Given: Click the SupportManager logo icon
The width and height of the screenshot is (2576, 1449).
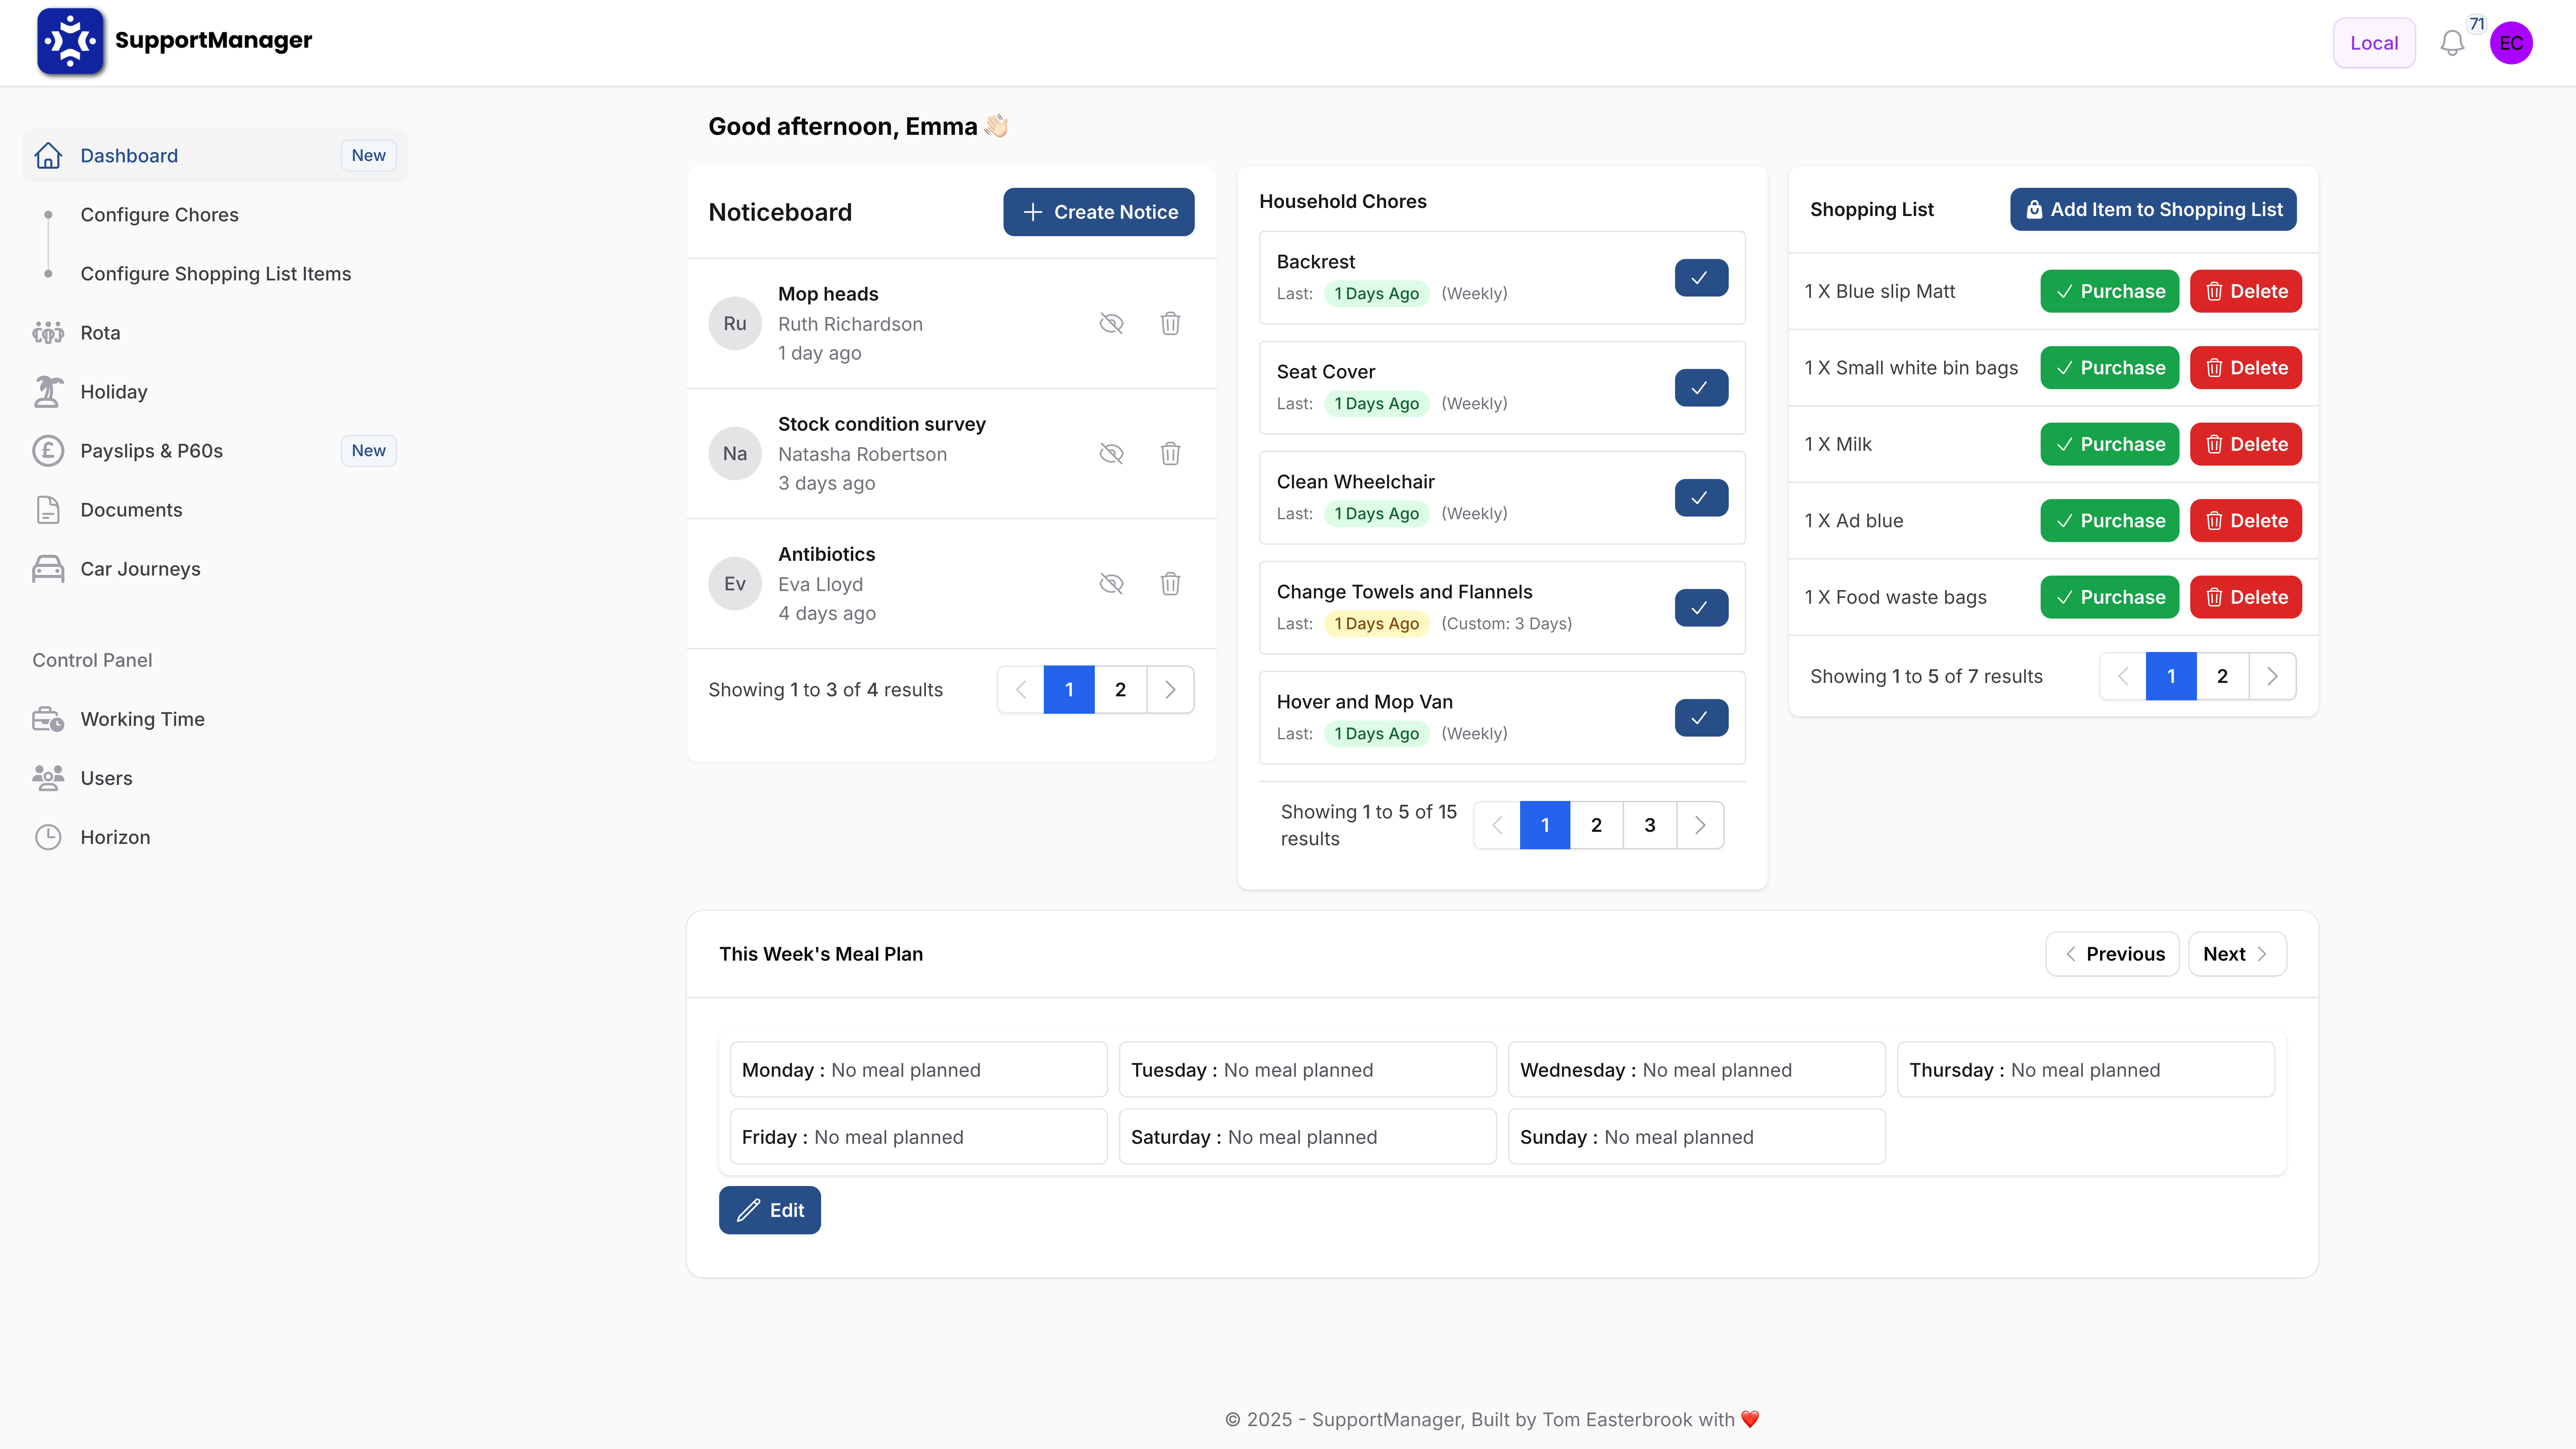Looking at the screenshot, I should point(70,41).
